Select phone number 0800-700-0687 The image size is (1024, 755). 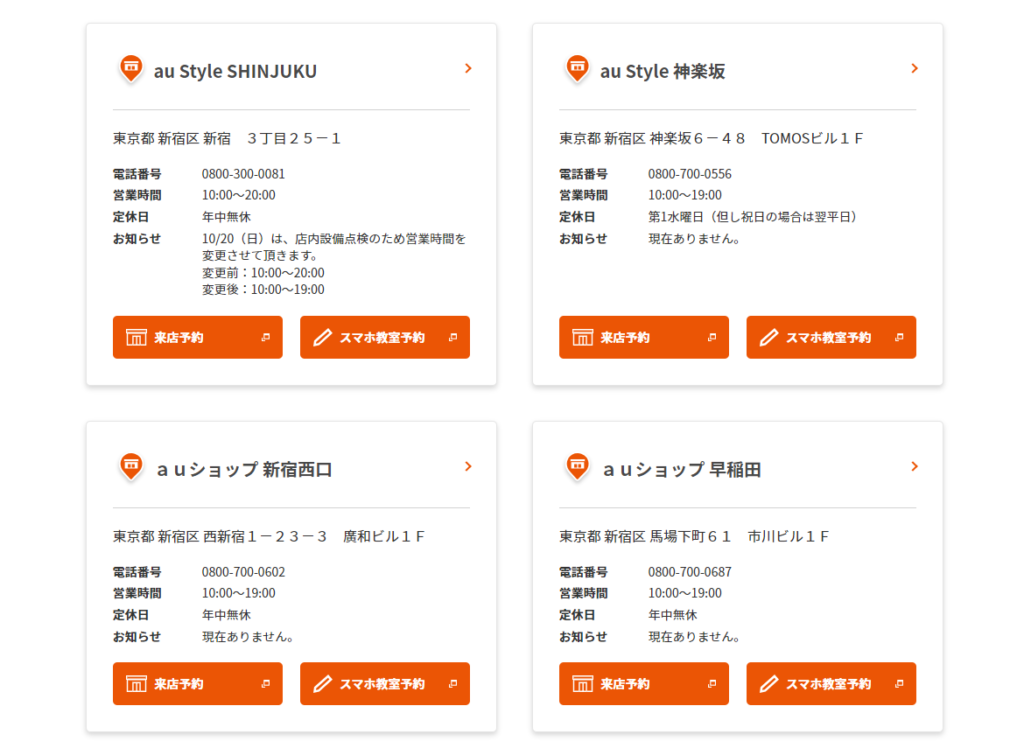pyautogui.click(x=690, y=572)
